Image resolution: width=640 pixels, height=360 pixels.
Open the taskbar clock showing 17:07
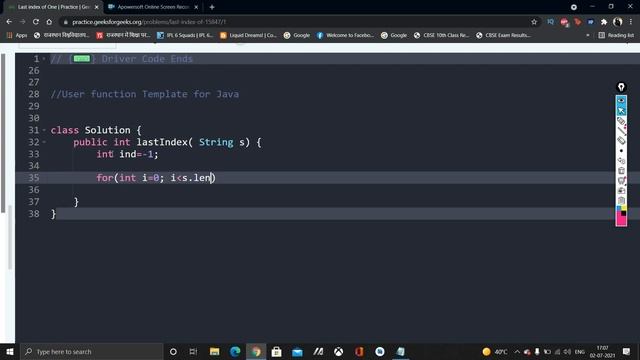point(602,351)
